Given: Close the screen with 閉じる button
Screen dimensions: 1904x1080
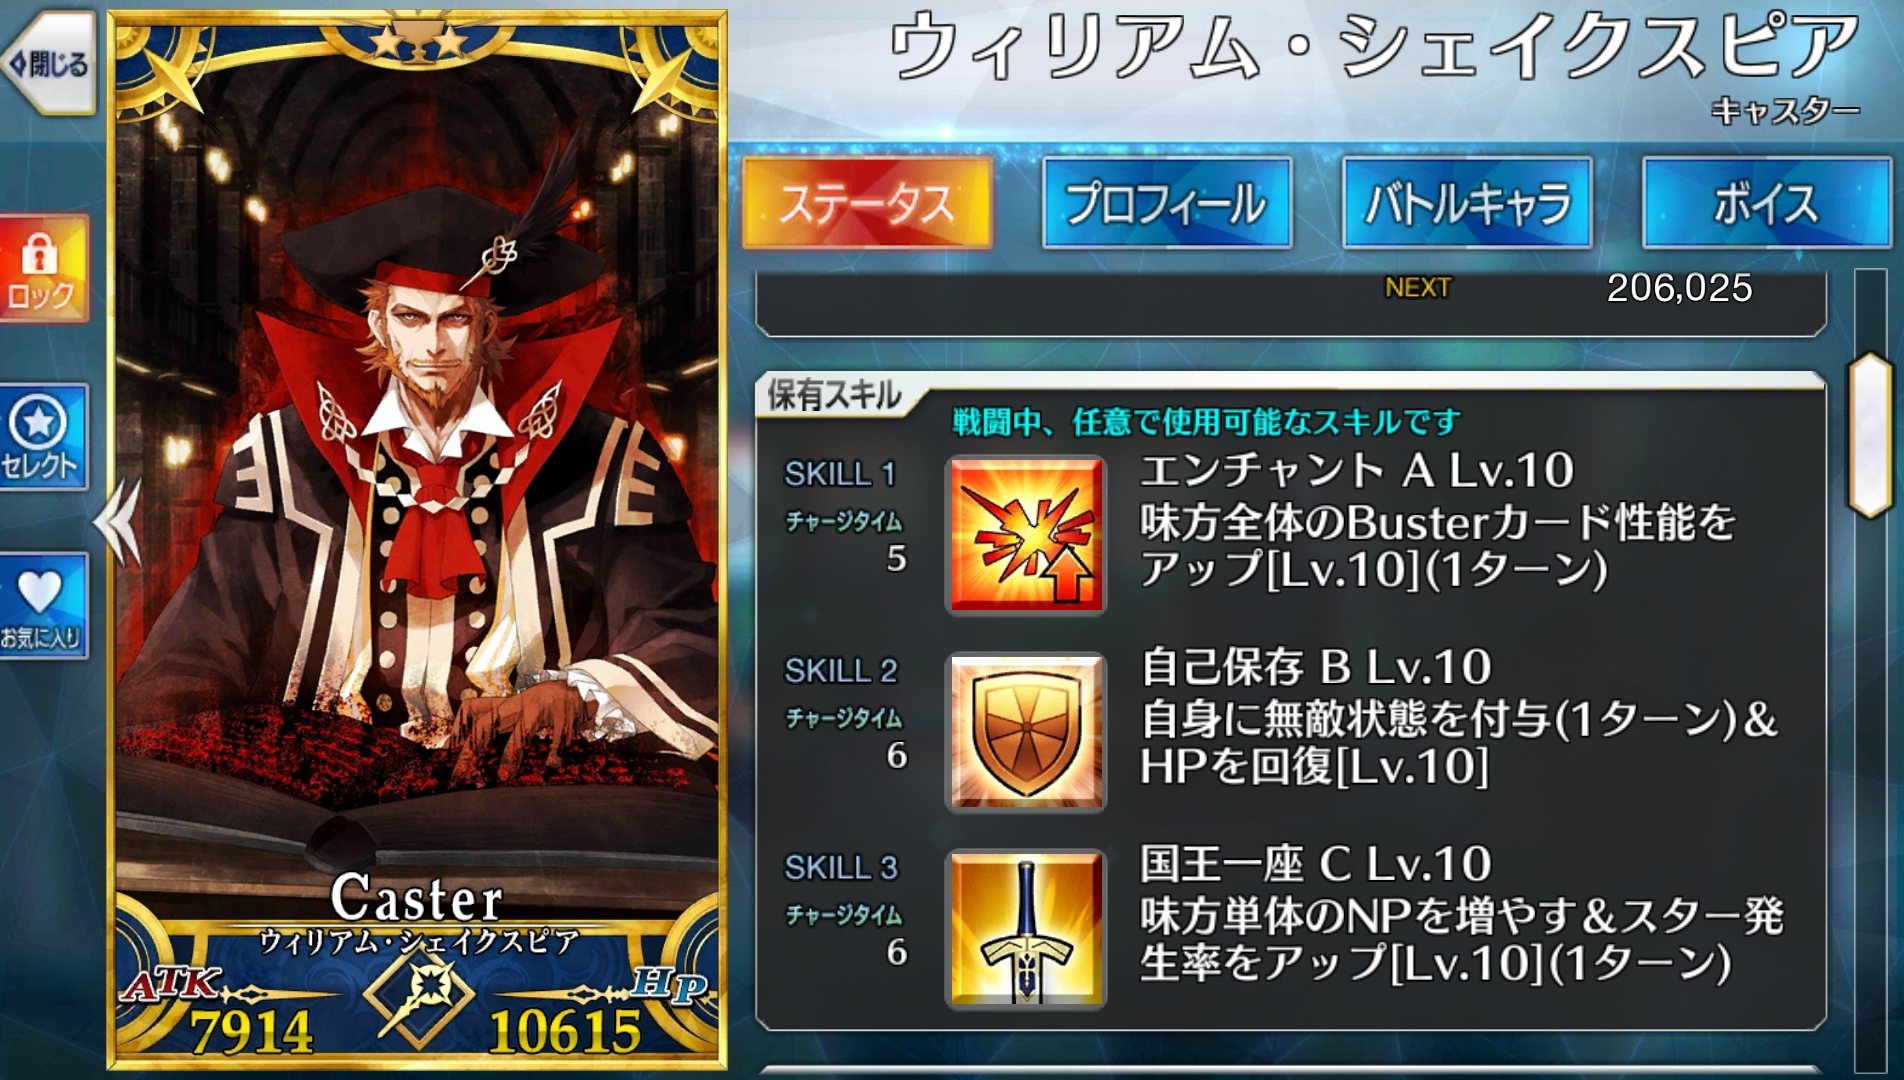Looking at the screenshot, I should 48,63.
